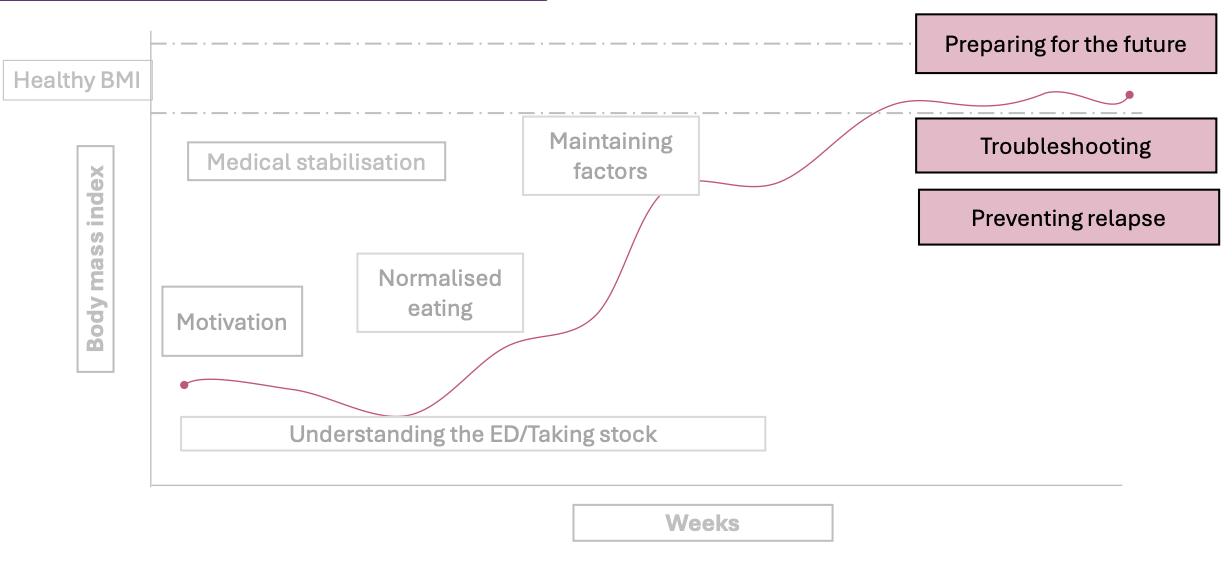Select the starting dot of the pink curve

[x=184, y=385]
